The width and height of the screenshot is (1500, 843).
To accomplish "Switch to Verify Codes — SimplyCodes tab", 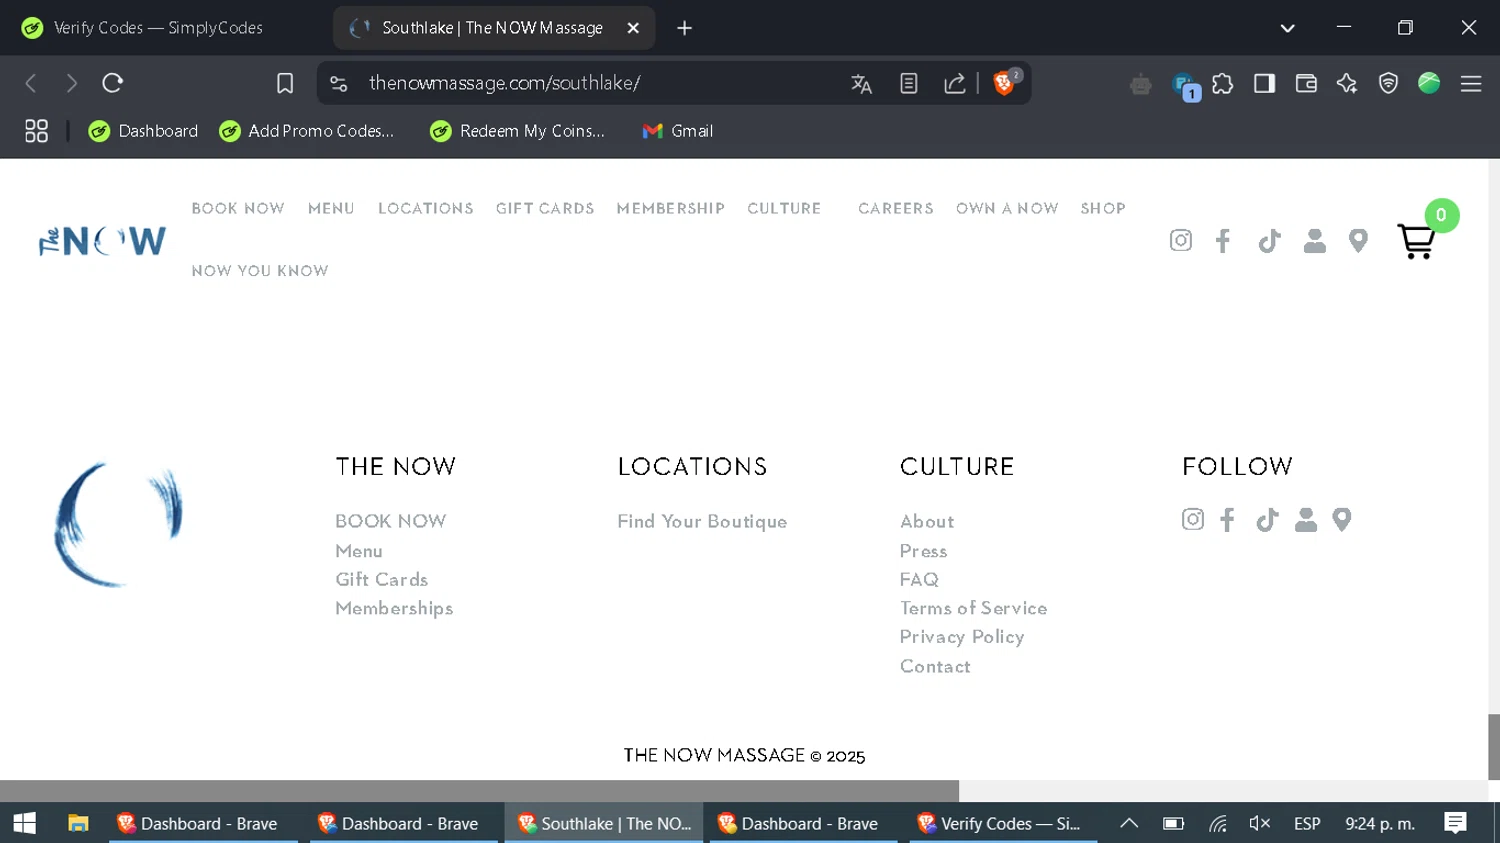I will (160, 28).
